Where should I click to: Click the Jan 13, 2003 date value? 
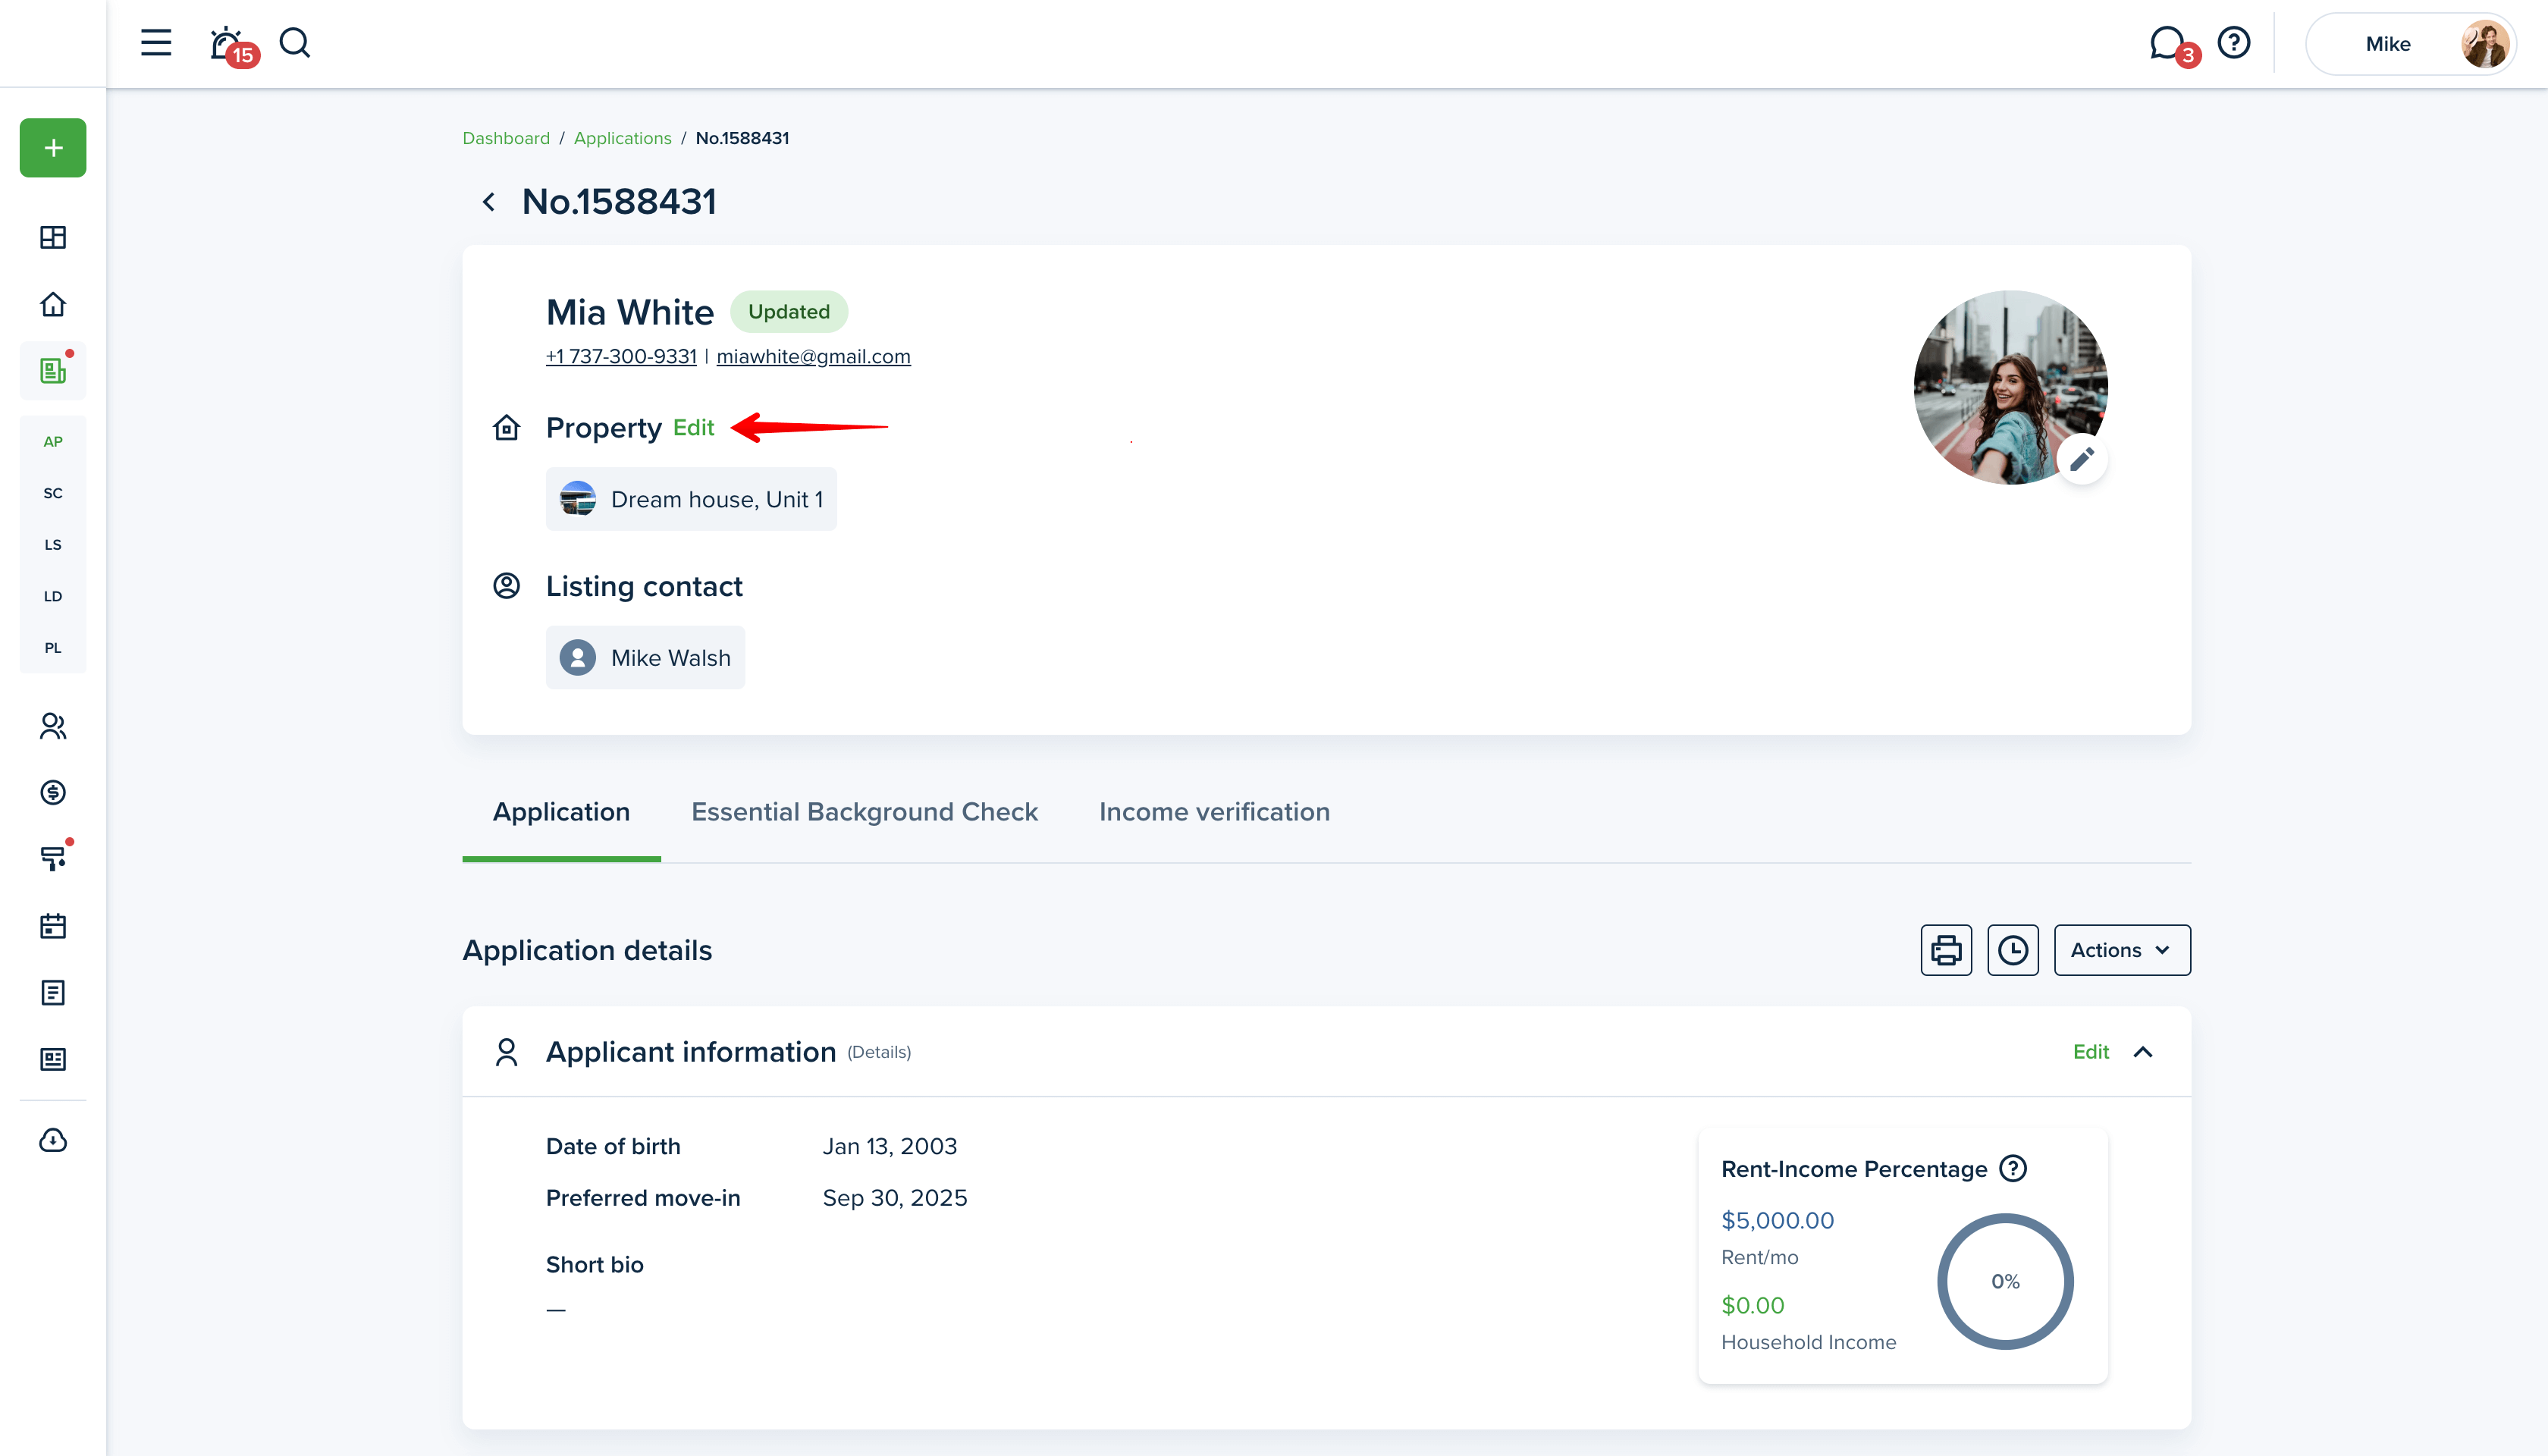click(x=889, y=1146)
